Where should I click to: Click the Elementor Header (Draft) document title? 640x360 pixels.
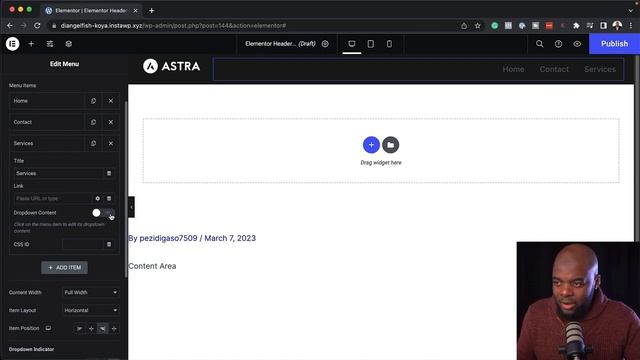coord(280,44)
